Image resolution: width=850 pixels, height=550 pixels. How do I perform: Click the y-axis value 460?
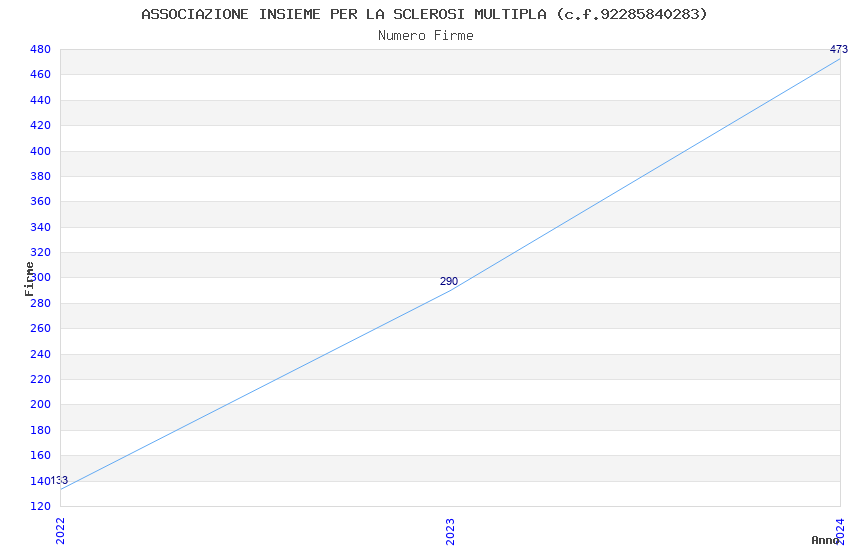coord(40,74)
